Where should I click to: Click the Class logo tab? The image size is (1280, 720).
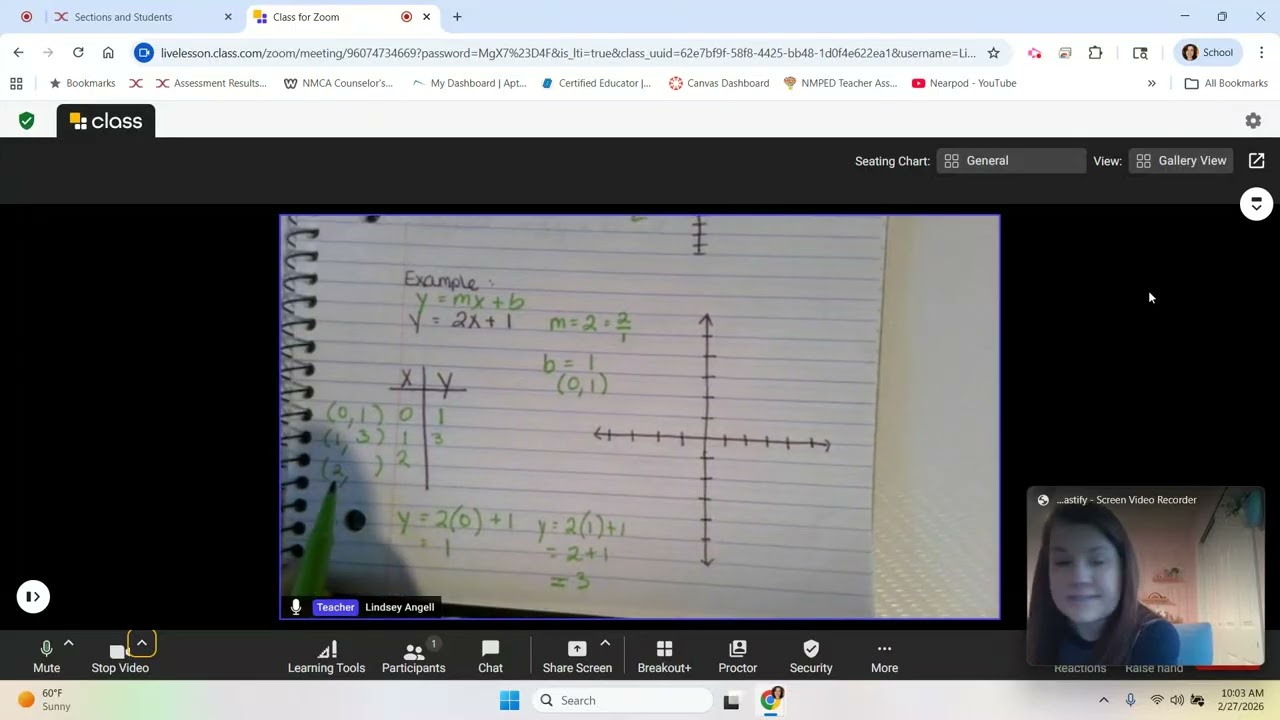(106, 121)
